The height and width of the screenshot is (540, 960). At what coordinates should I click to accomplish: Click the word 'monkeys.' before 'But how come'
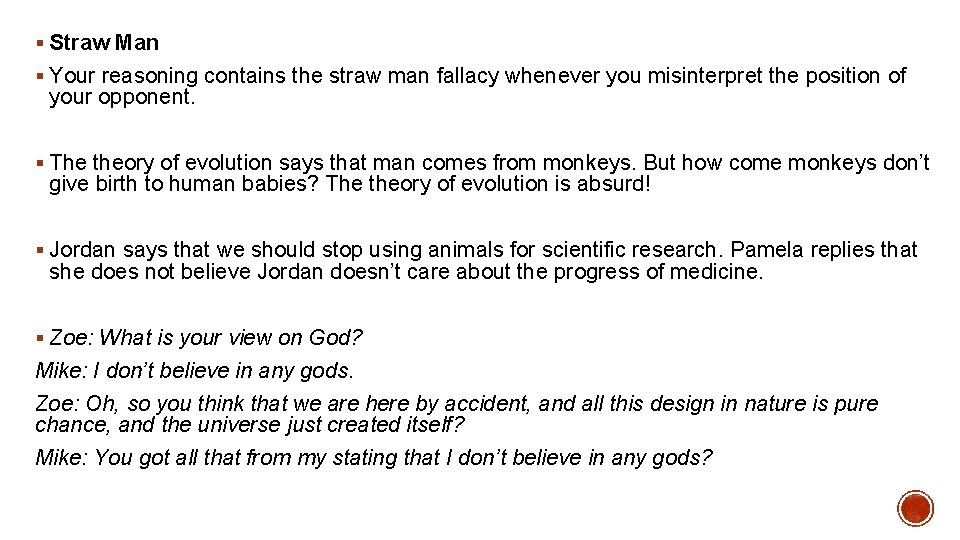pos(590,163)
